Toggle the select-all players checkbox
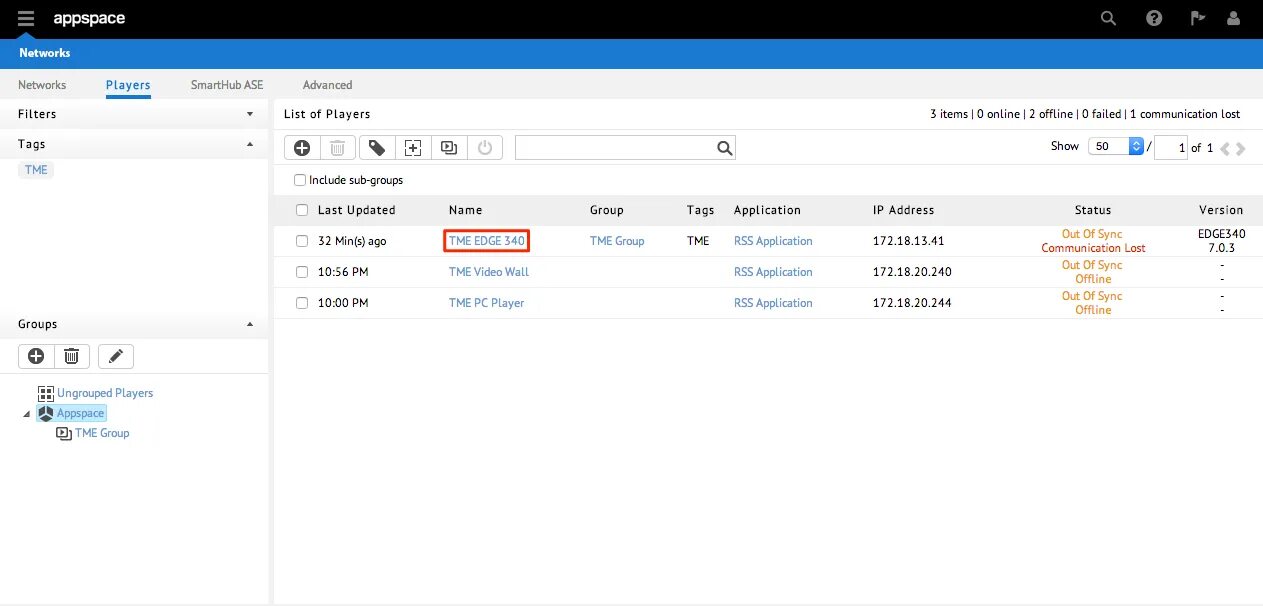 [302, 210]
